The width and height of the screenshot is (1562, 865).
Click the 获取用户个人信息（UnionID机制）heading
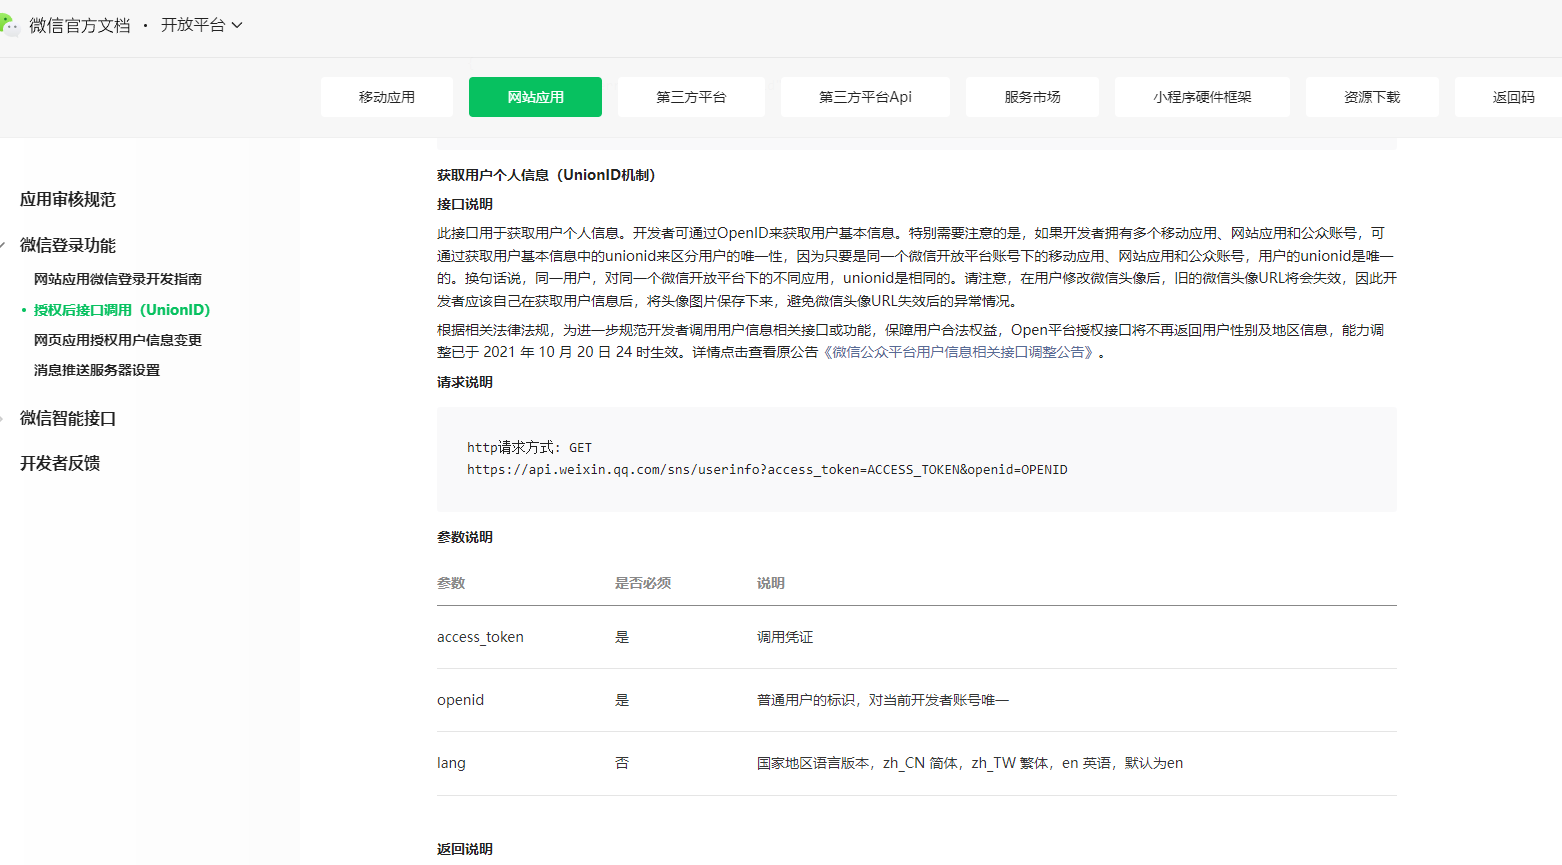546,175
